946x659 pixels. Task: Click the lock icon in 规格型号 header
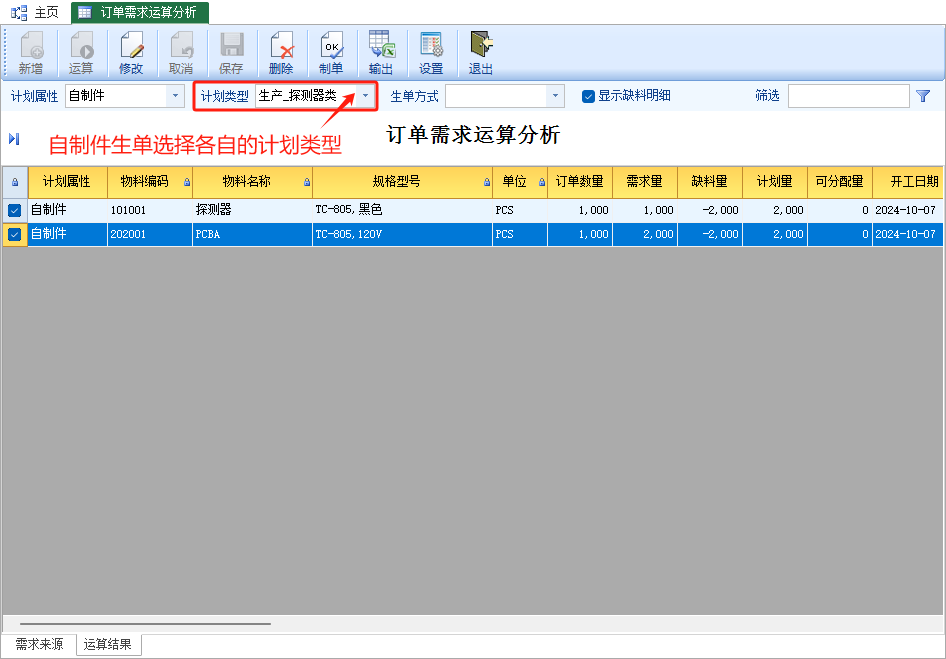(487, 182)
